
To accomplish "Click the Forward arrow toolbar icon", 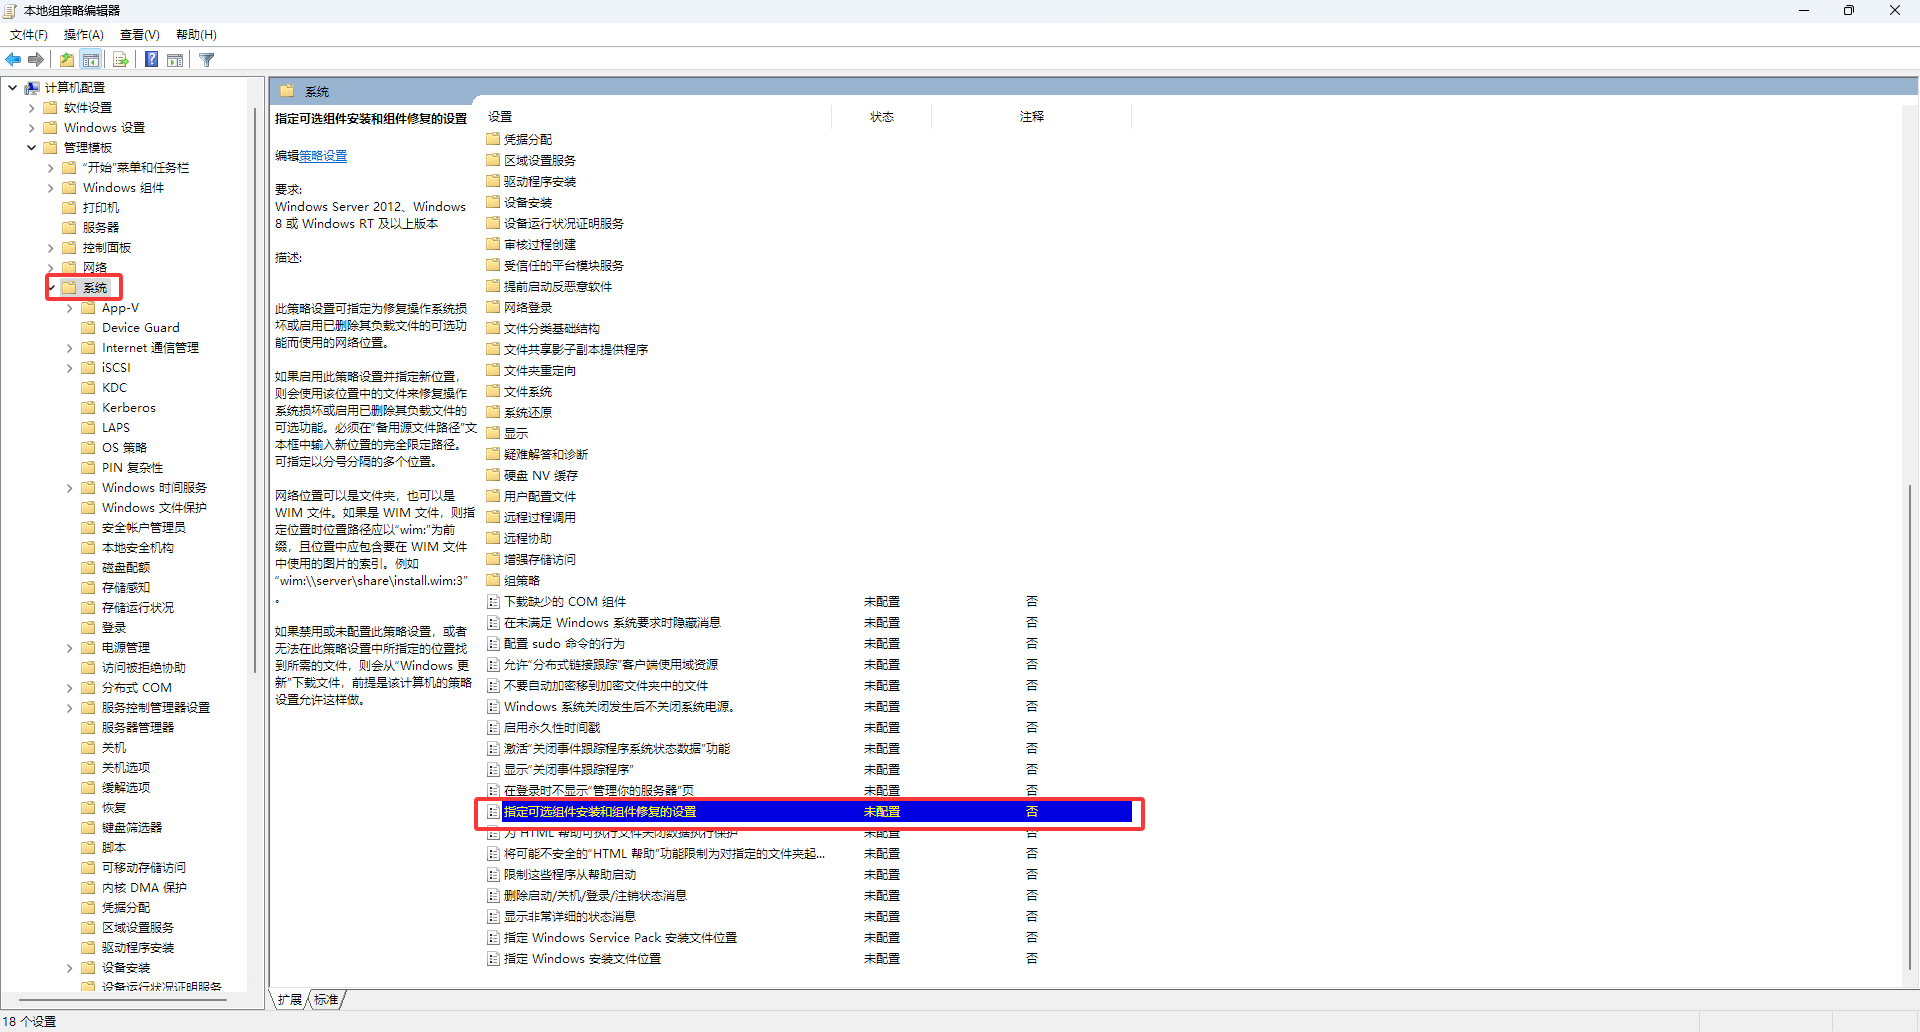I will pyautogui.click(x=36, y=60).
